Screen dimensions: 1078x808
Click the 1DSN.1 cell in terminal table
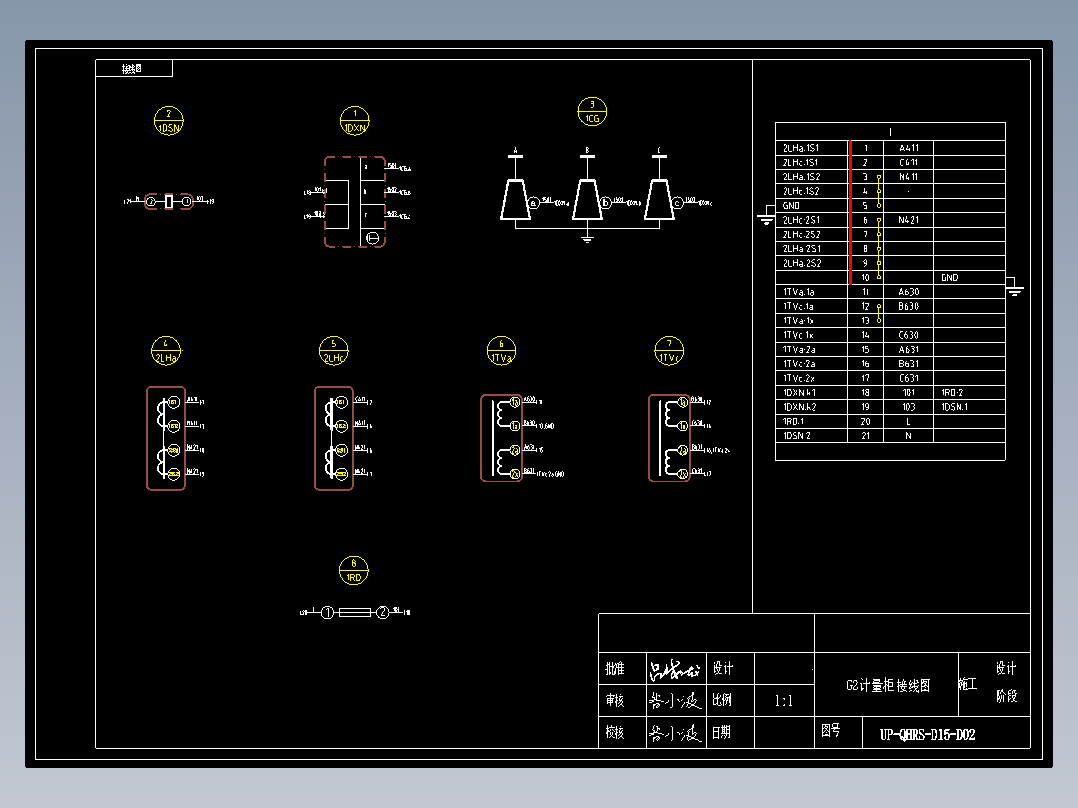955,407
